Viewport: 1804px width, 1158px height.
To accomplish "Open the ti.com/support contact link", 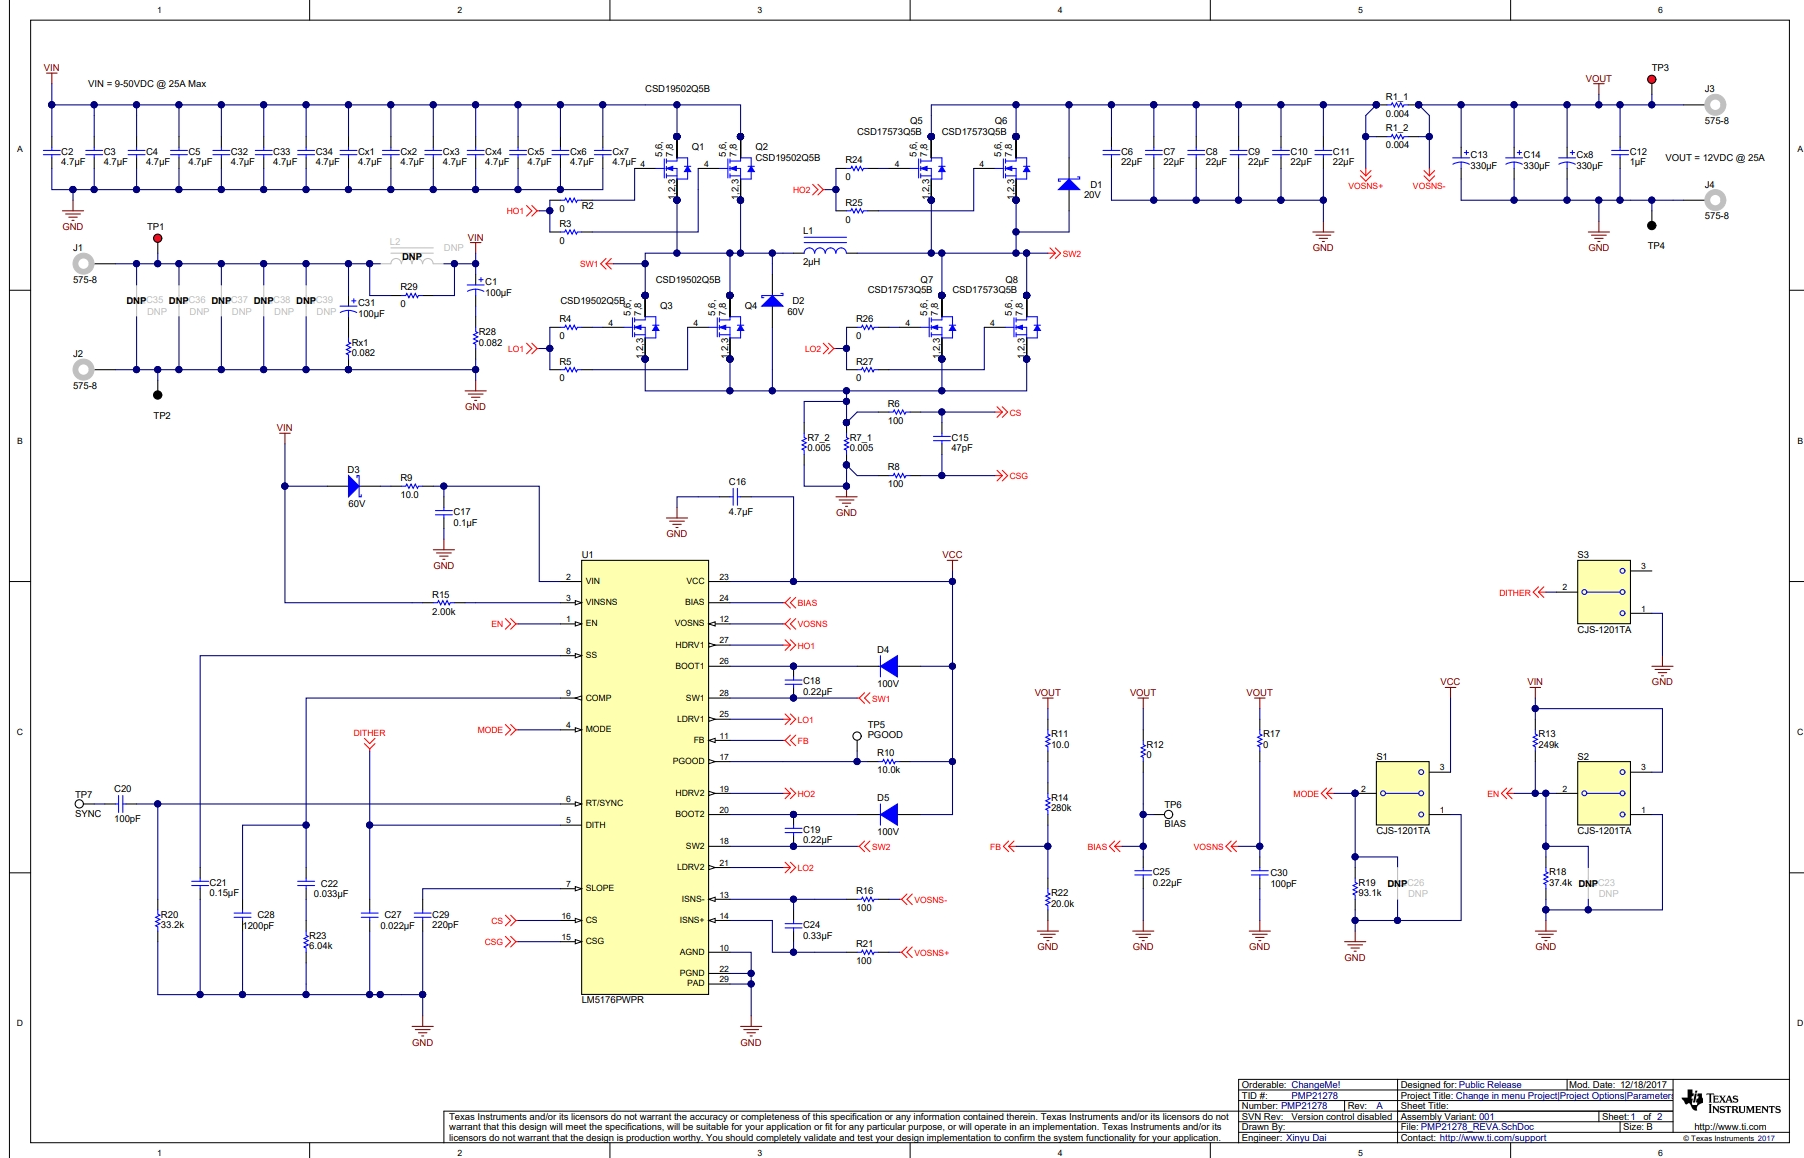I will (1492, 1138).
